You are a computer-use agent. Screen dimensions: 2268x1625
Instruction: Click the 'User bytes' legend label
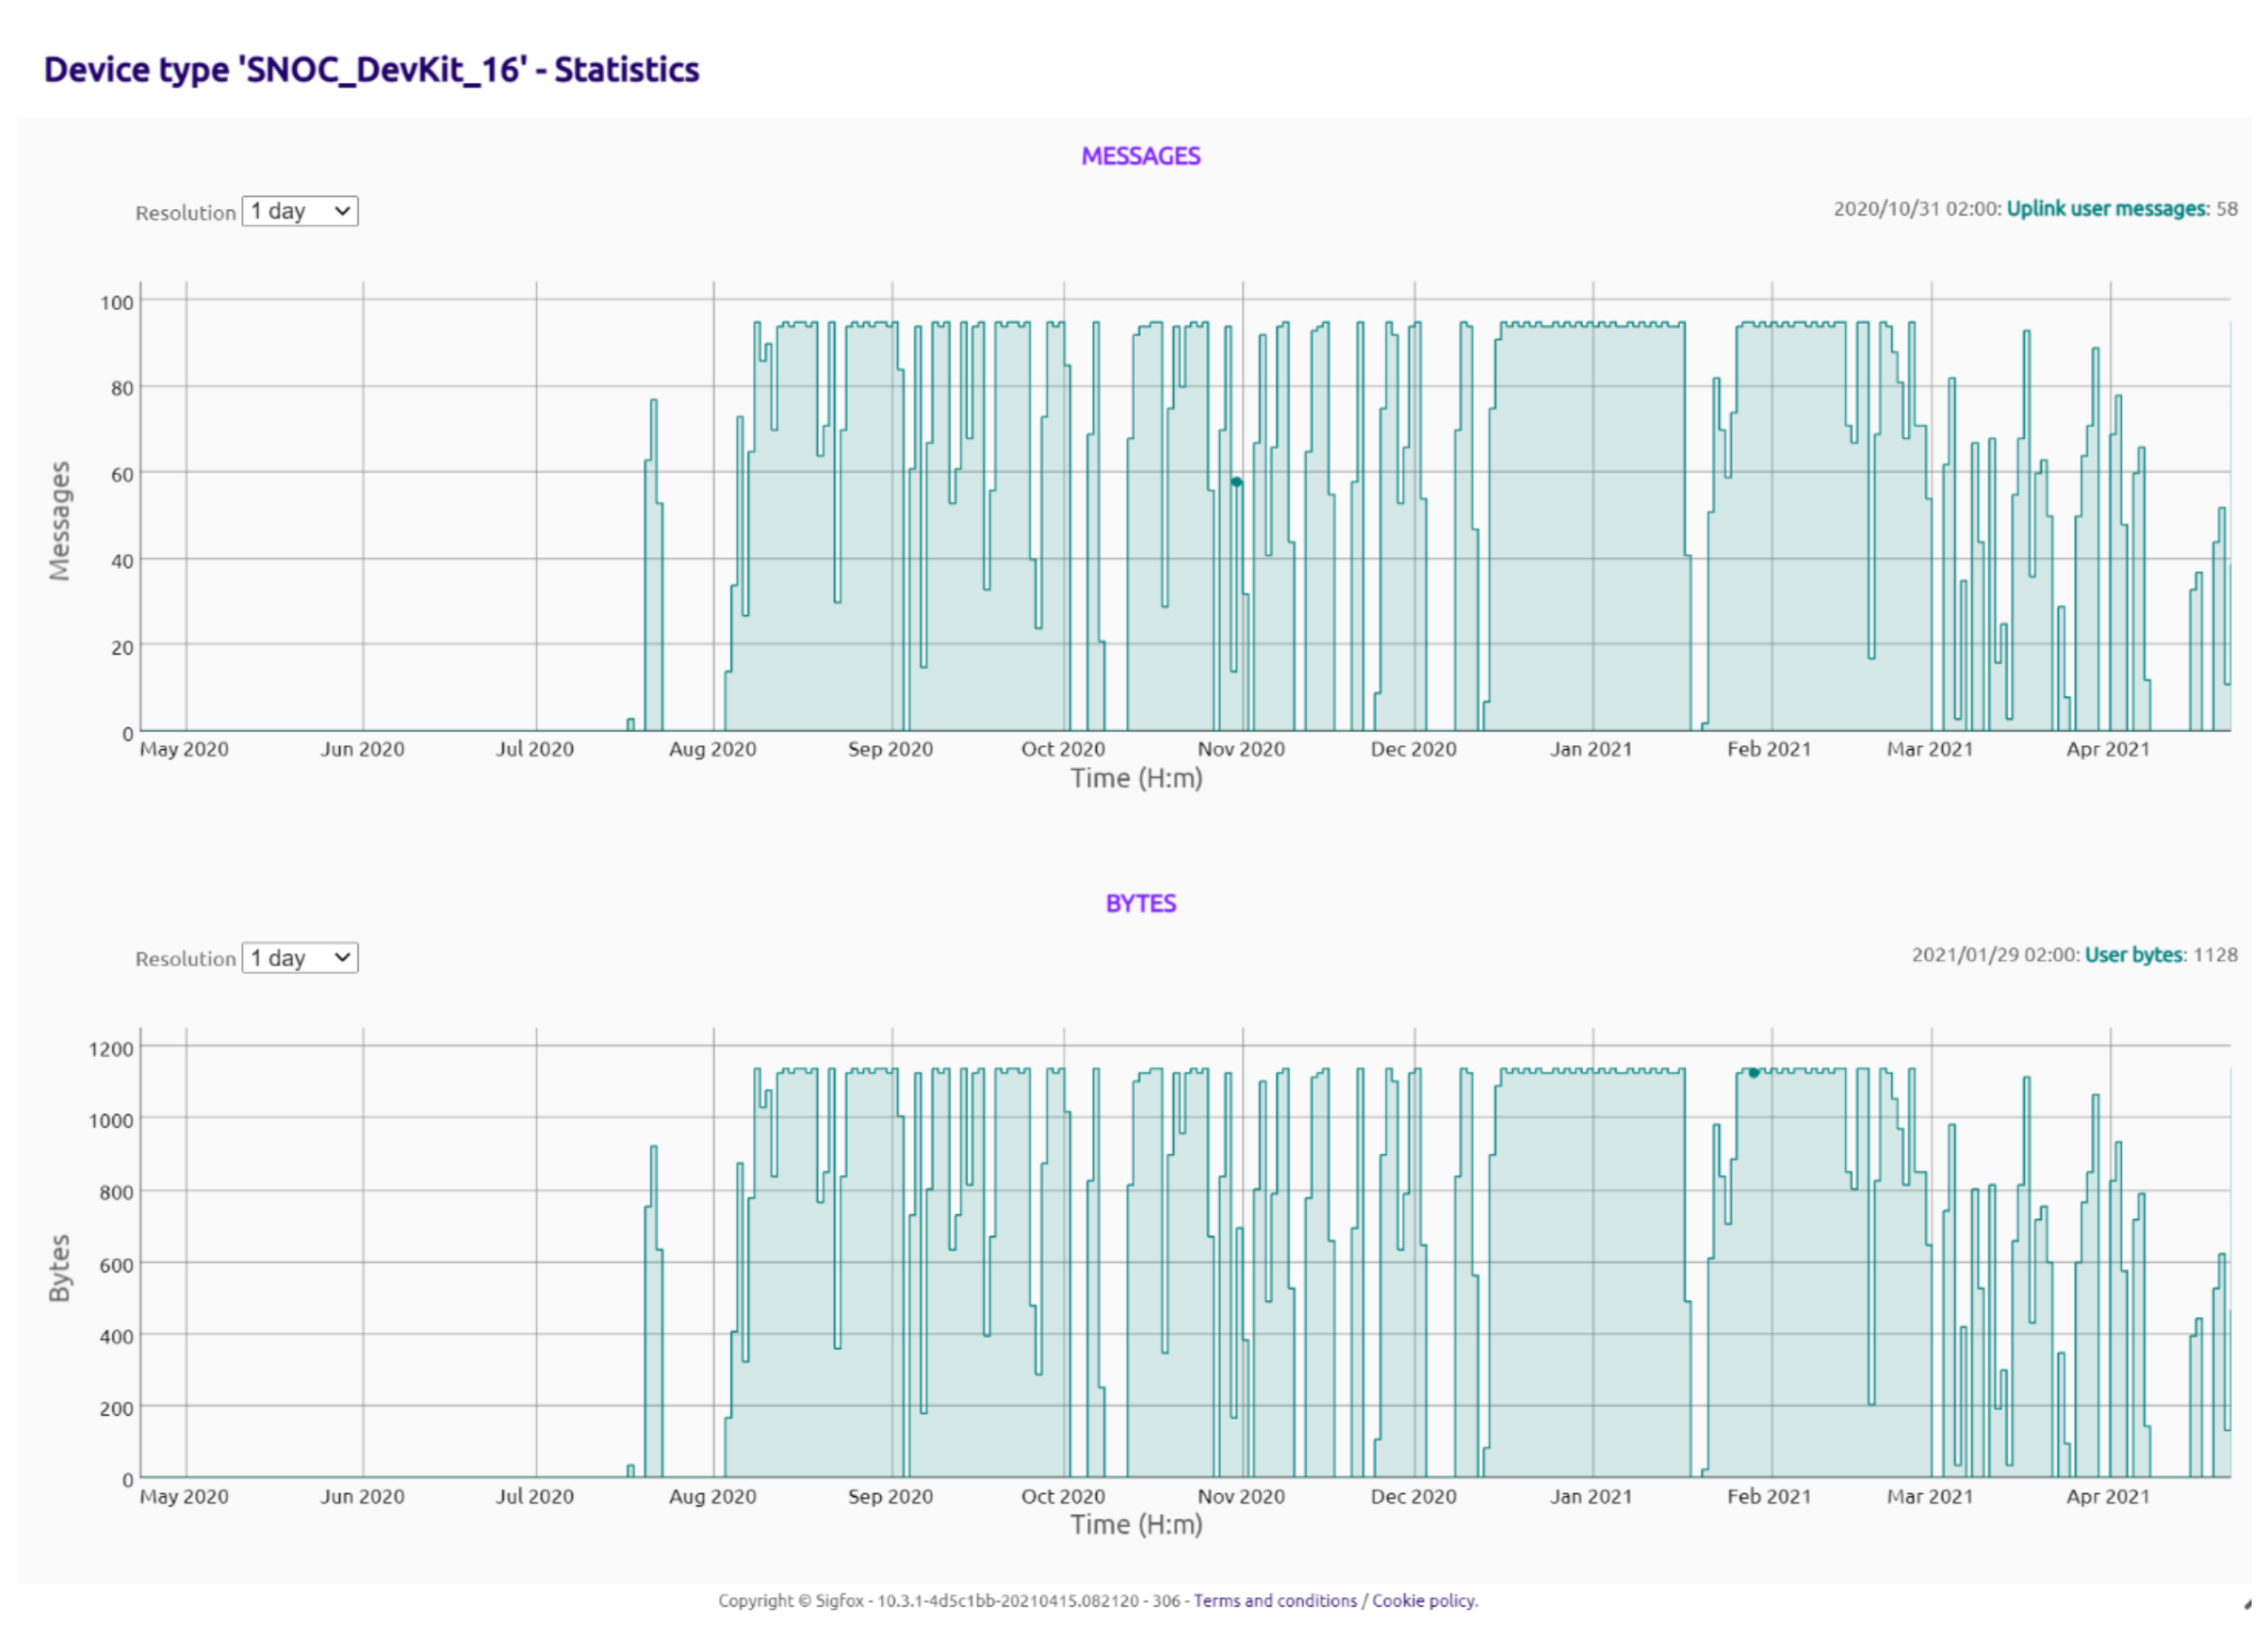[x=2133, y=955]
